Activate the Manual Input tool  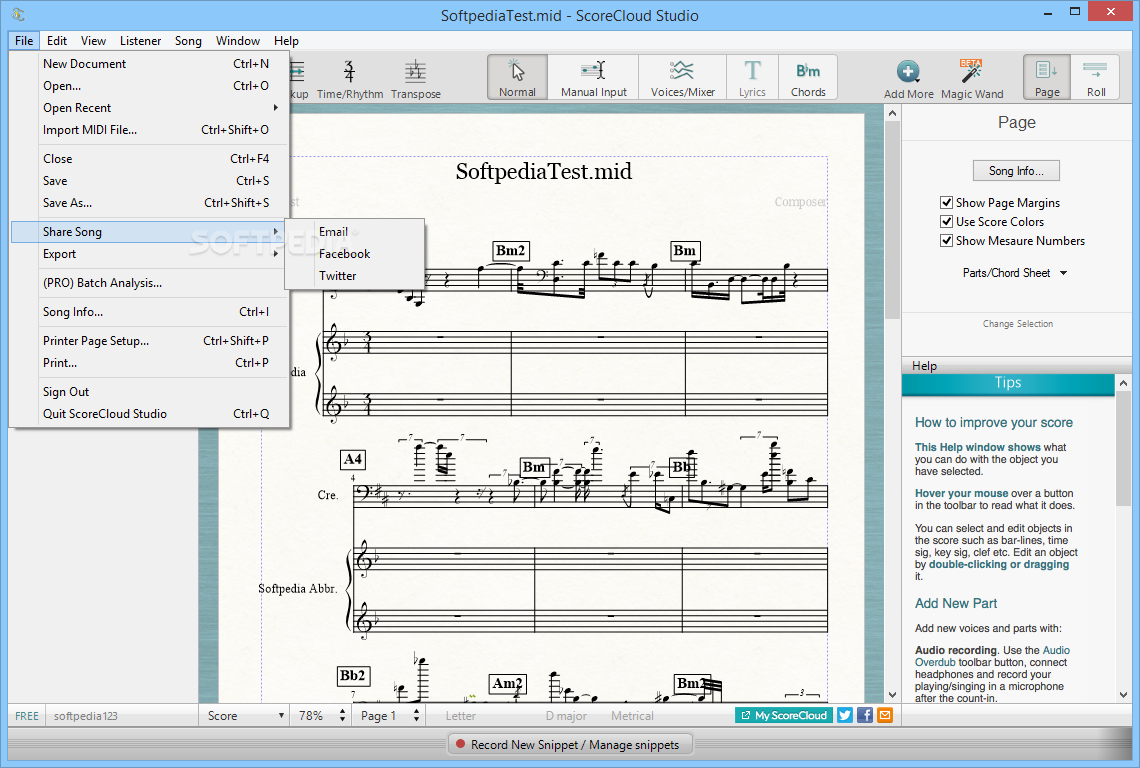click(x=593, y=77)
